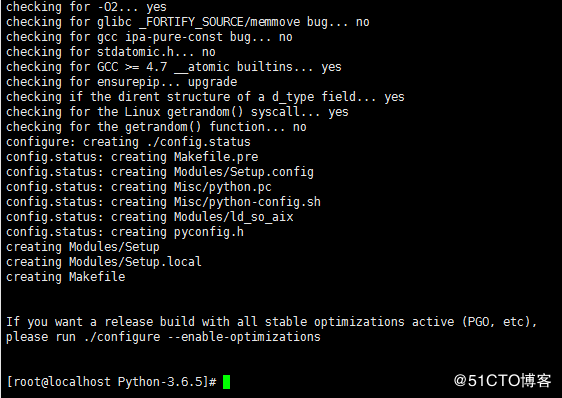Click the Modules/ld_so_aix output line

coord(150,217)
